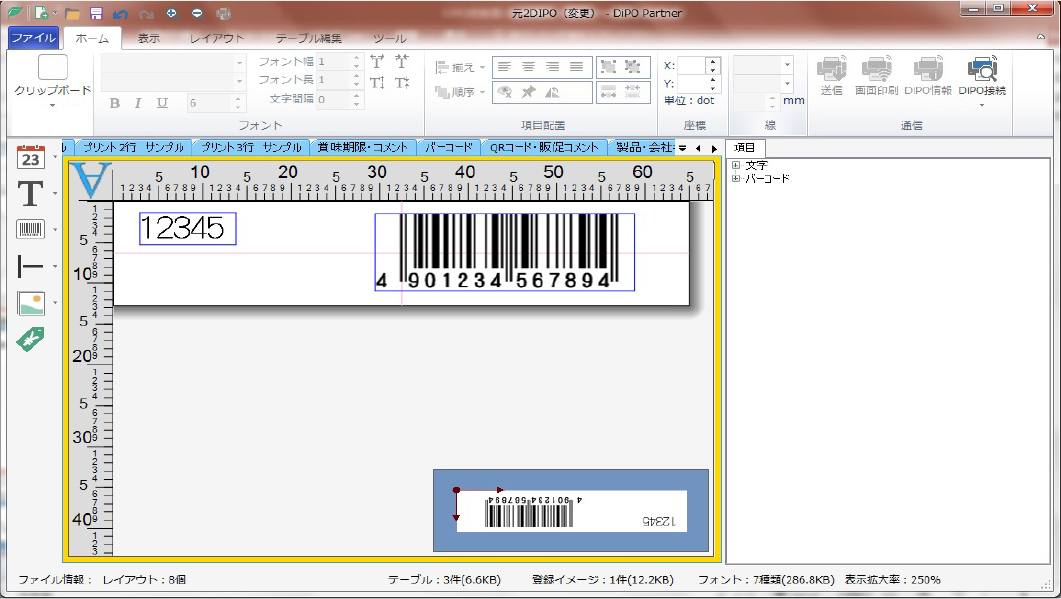Click the justify align icon in 項目配置
Screen dimensions: 1061x599
coord(577,67)
